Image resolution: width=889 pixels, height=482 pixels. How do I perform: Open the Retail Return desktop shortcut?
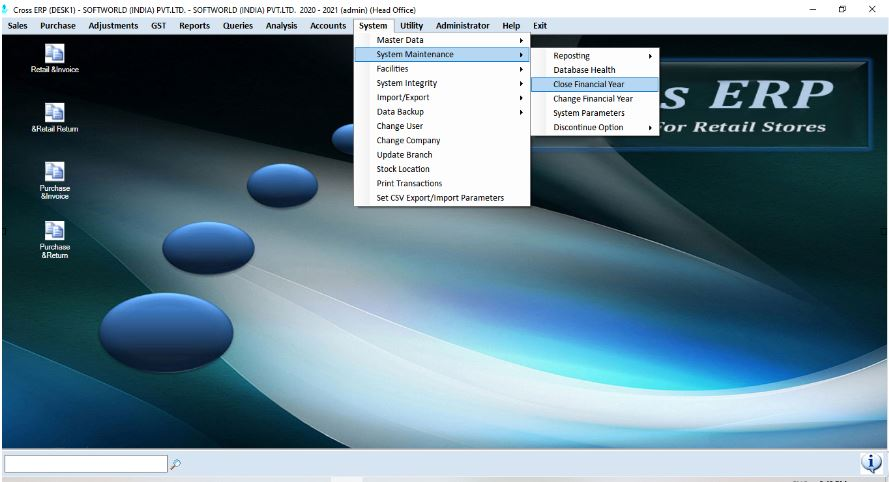click(55, 113)
